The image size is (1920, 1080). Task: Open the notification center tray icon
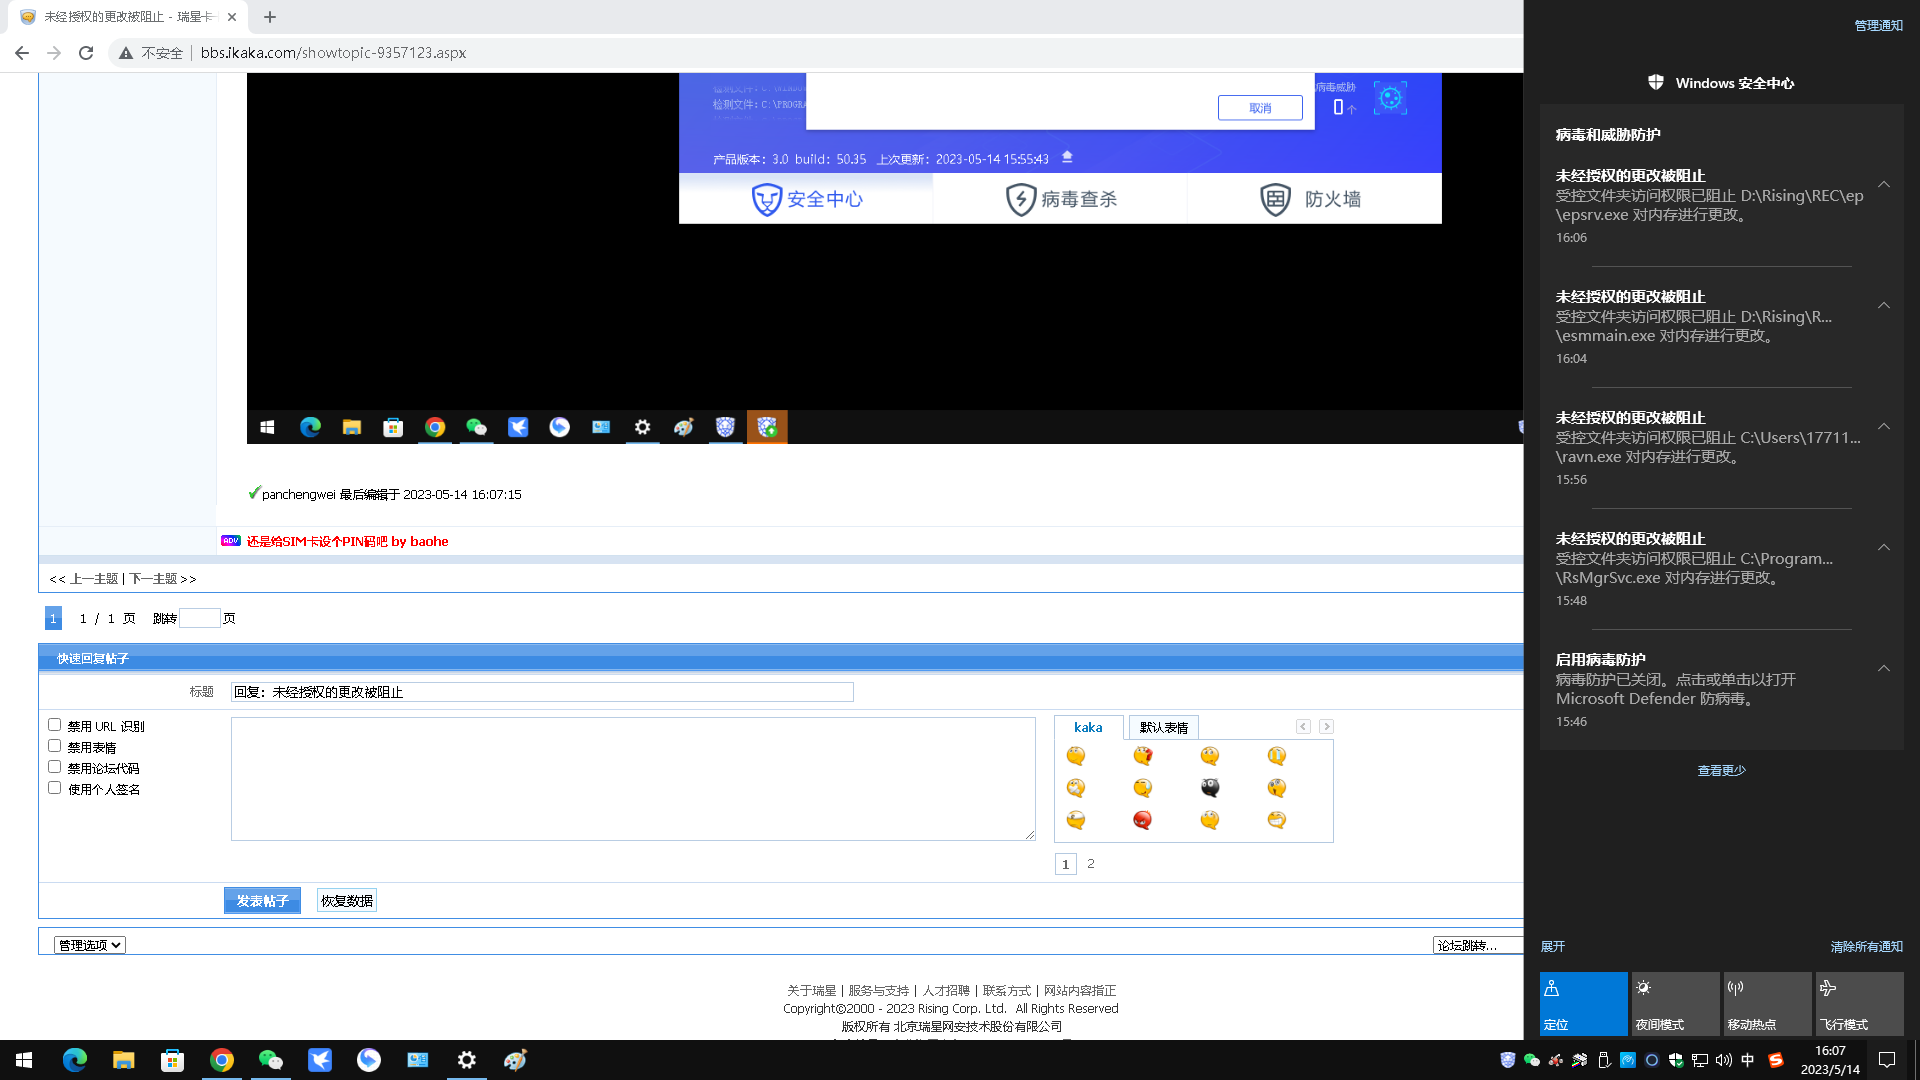coord(1887,1060)
